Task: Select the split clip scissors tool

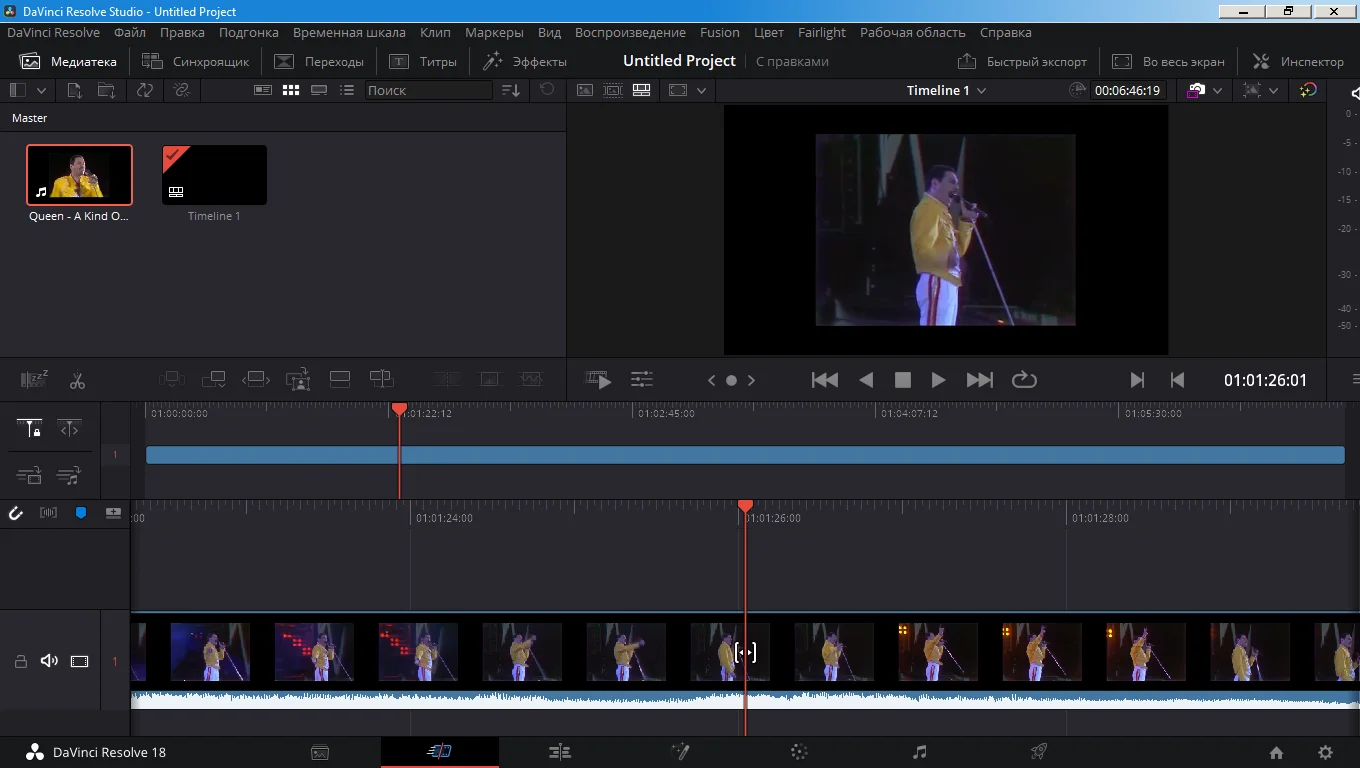Action: [77, 380]
